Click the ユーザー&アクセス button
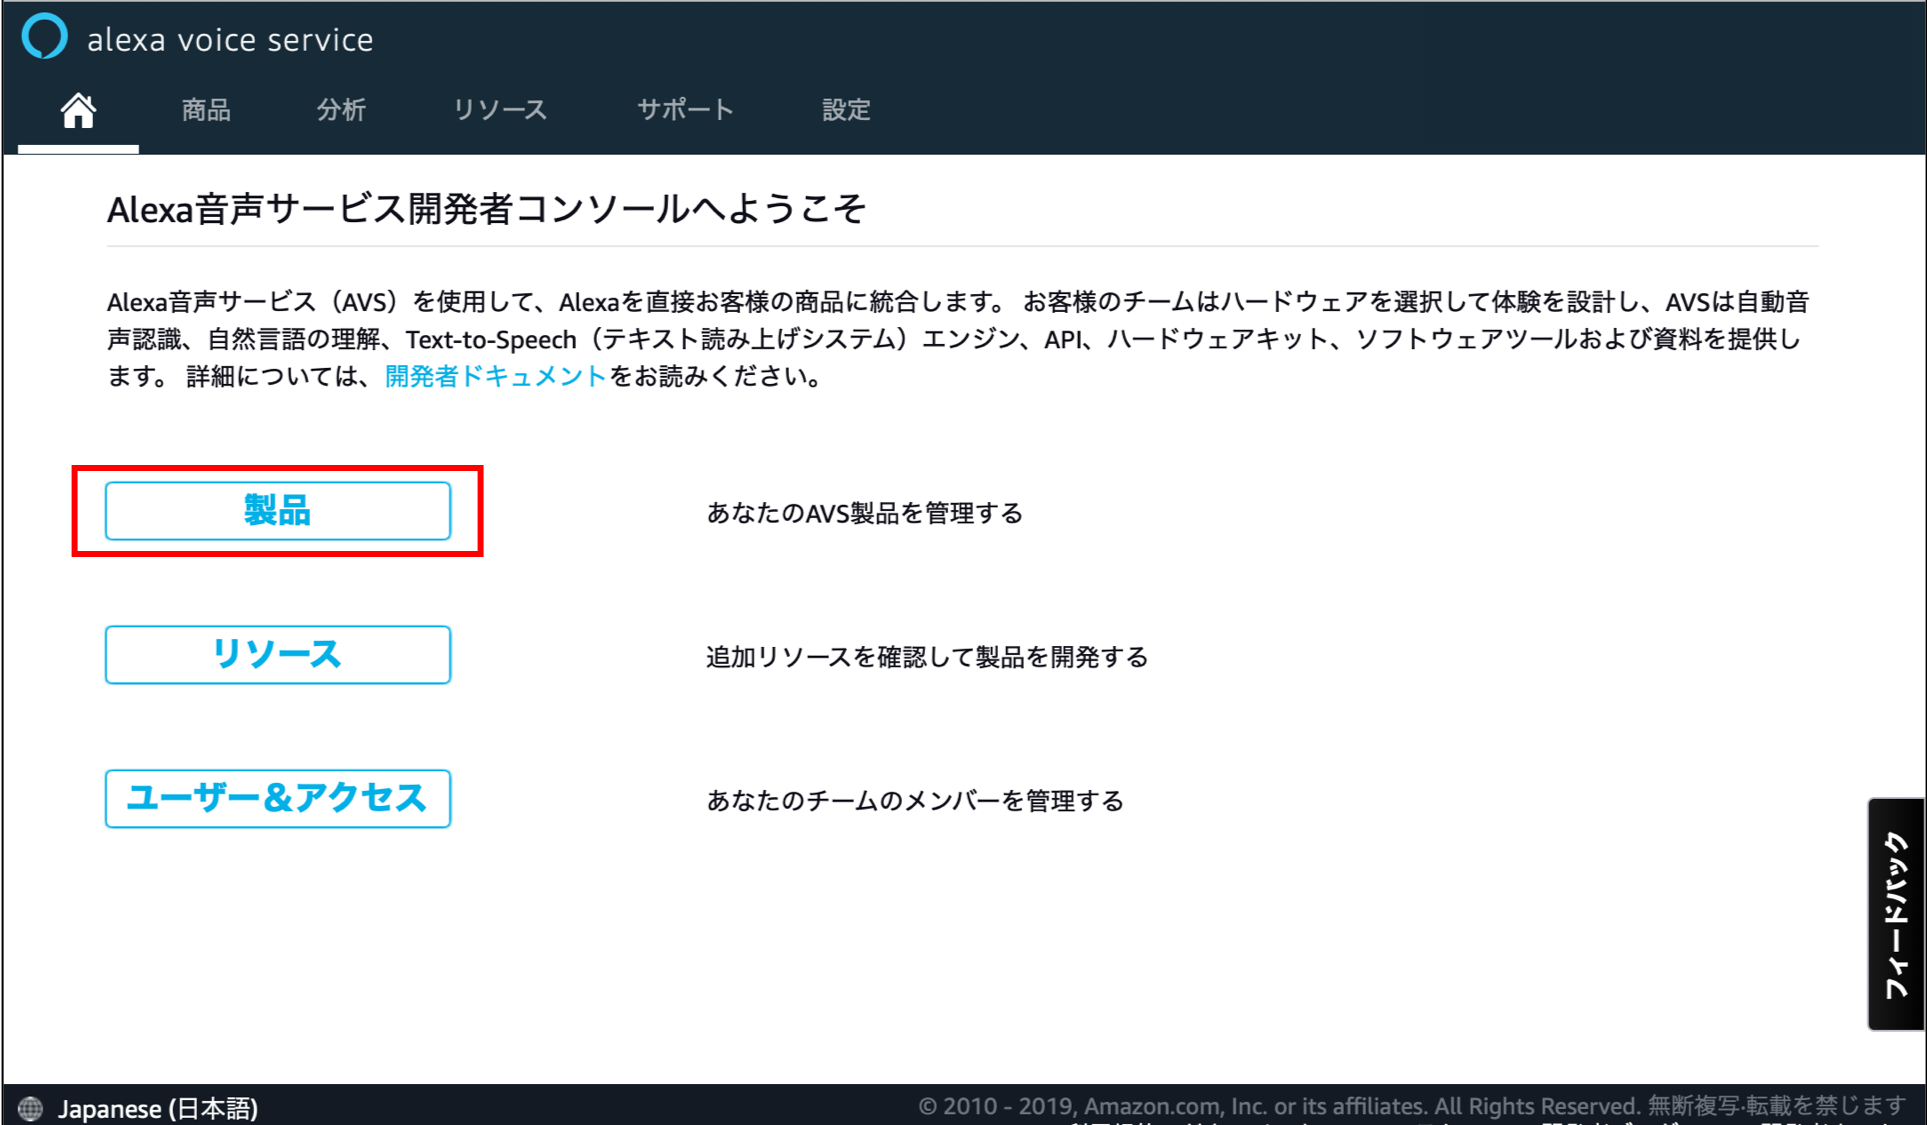Image resolution: width=1927 pixels, height=1125 pixels. (x=277, y=798)
